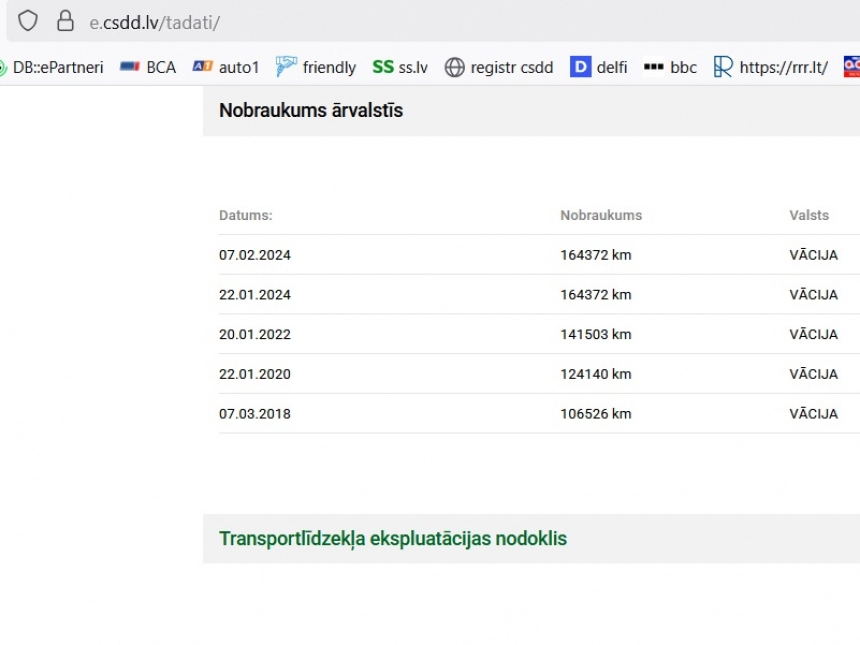Open the https://rrr.lt/ bookmark
The height and width of the screenshot is (645, 860).
pos(770,67)
